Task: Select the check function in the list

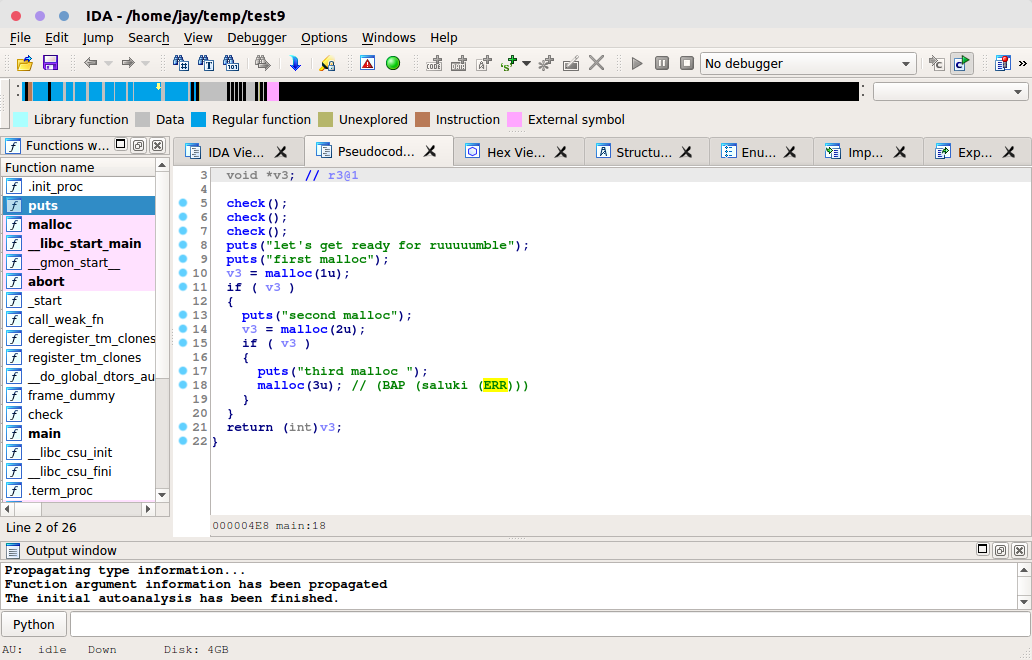Action: pyautogui.click(x=79, y=415)
